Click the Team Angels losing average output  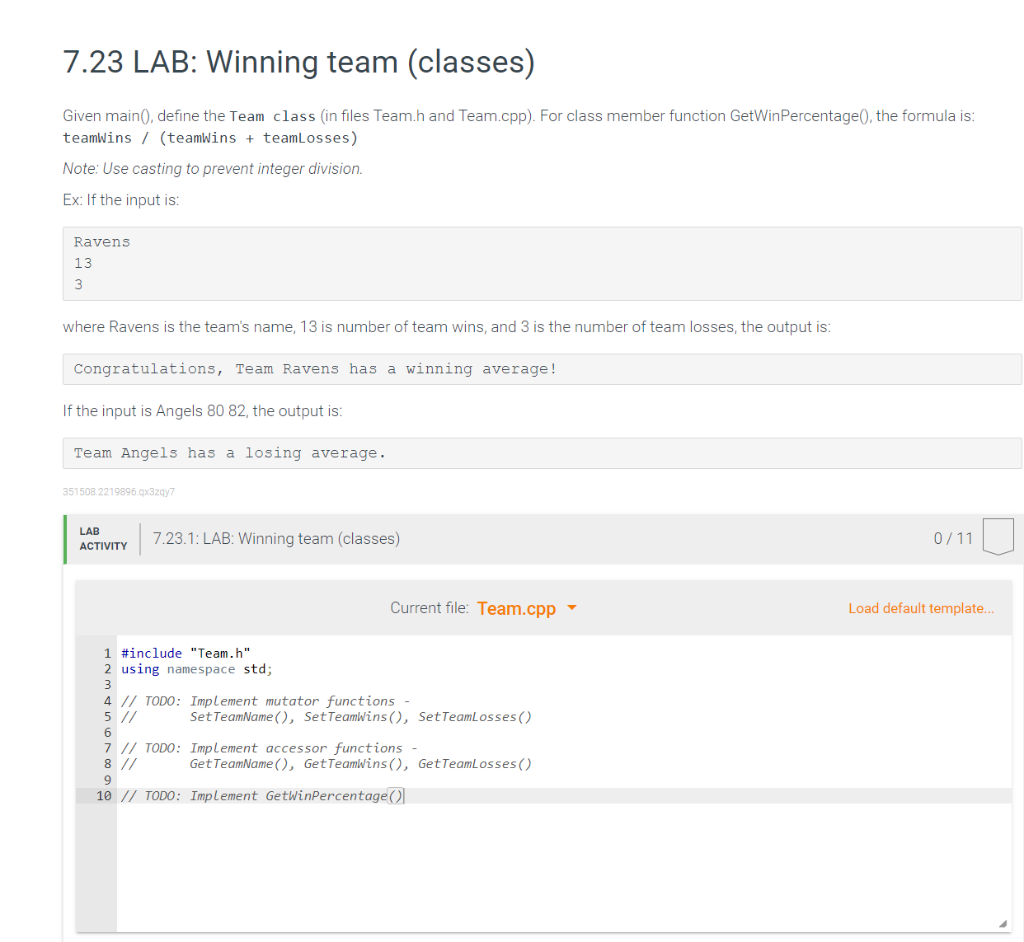pos(542,453)
